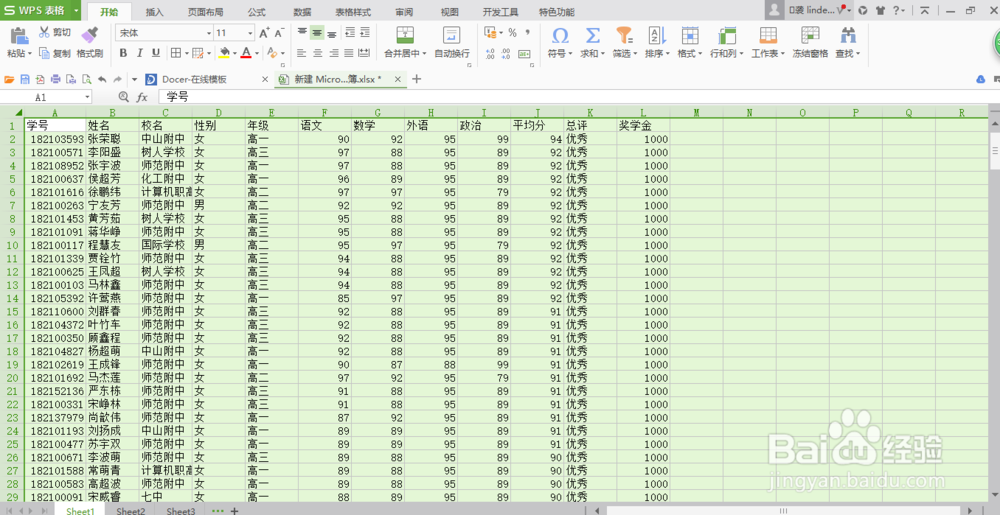The width and height of the screenshot is (1000, 515).
Task: Click the 冻结窗格 freeze panes icon
Action: (810, 35)
